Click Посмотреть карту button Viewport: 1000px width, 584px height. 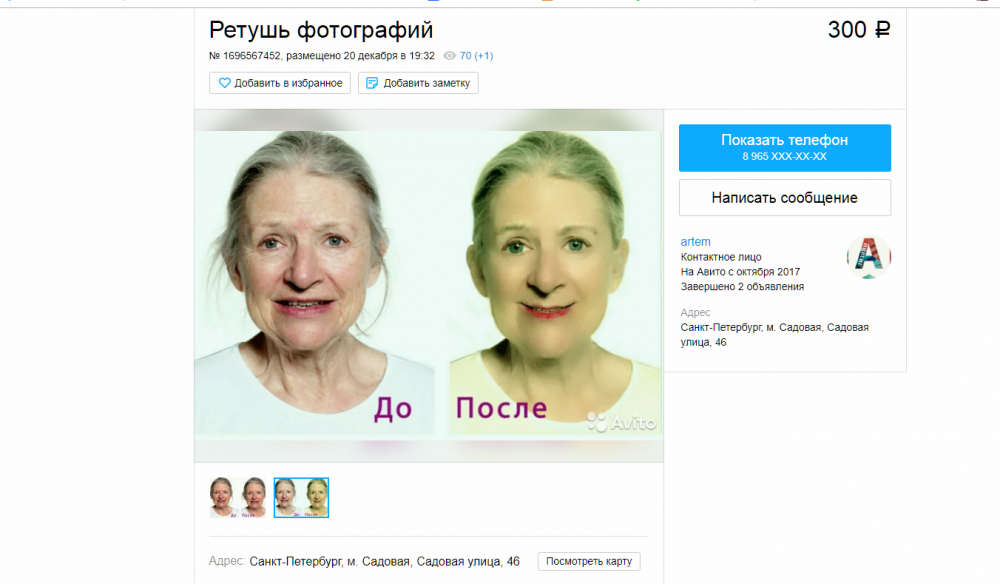click(x=588, y=561)
